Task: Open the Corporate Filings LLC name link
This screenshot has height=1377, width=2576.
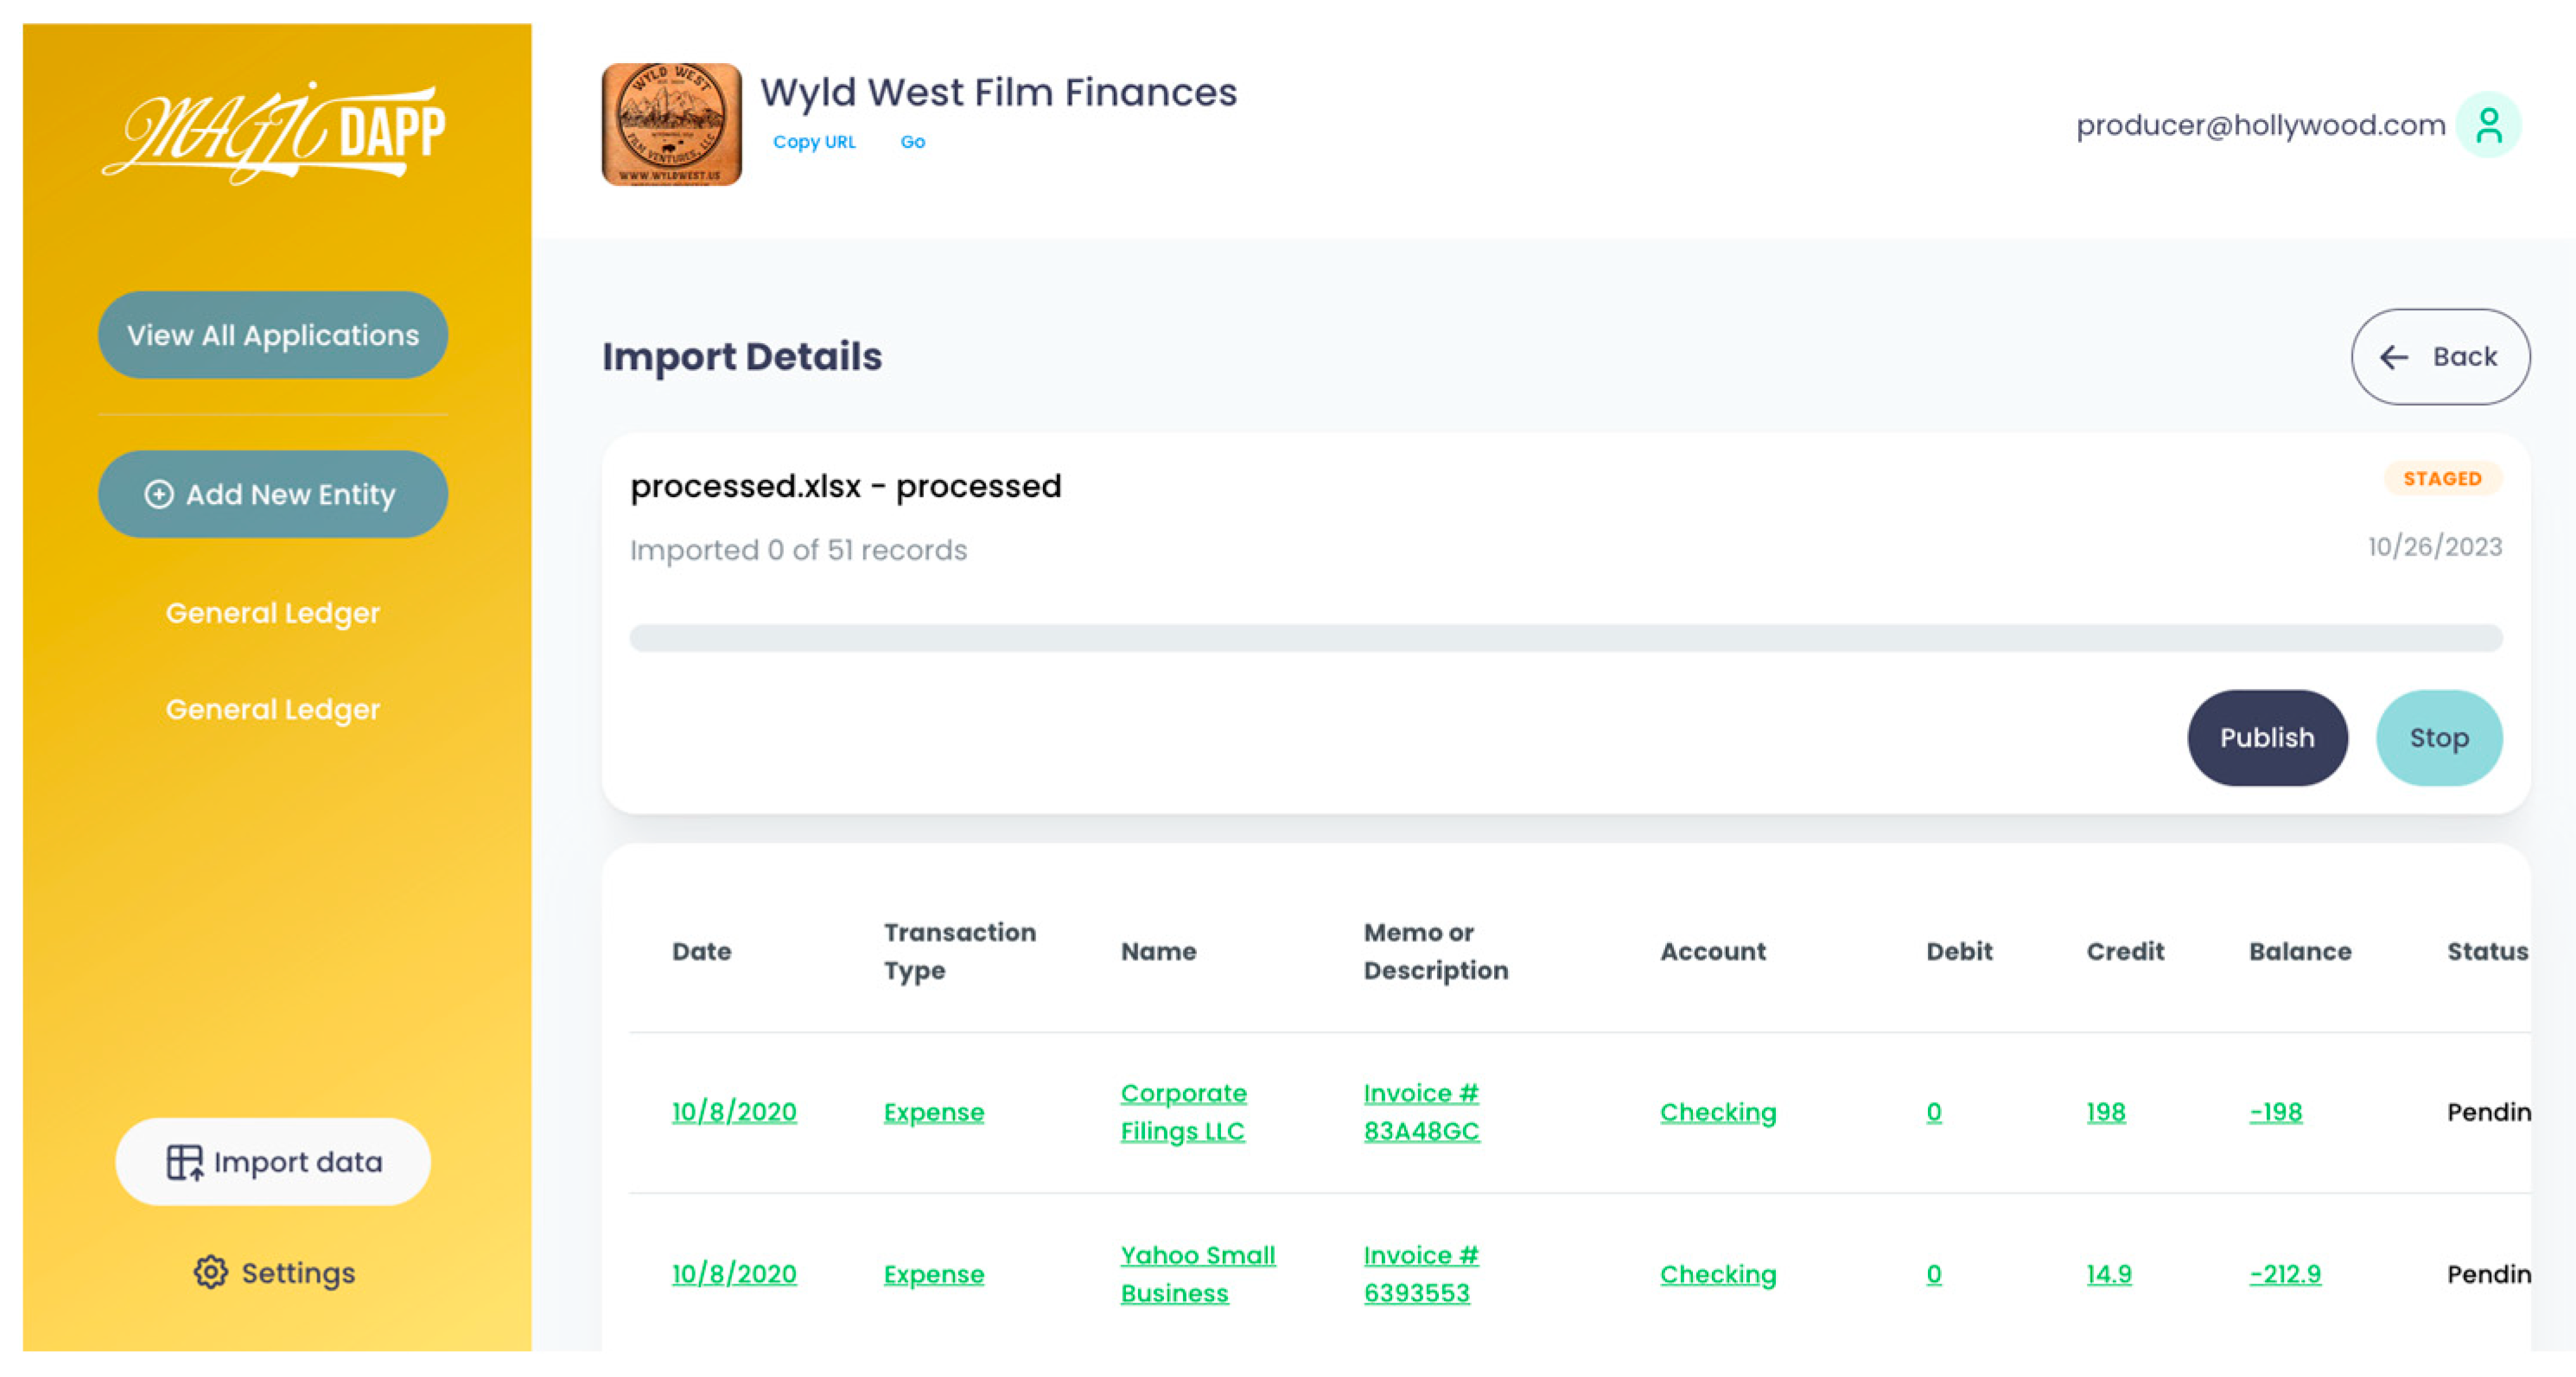Action: 1183,1112
